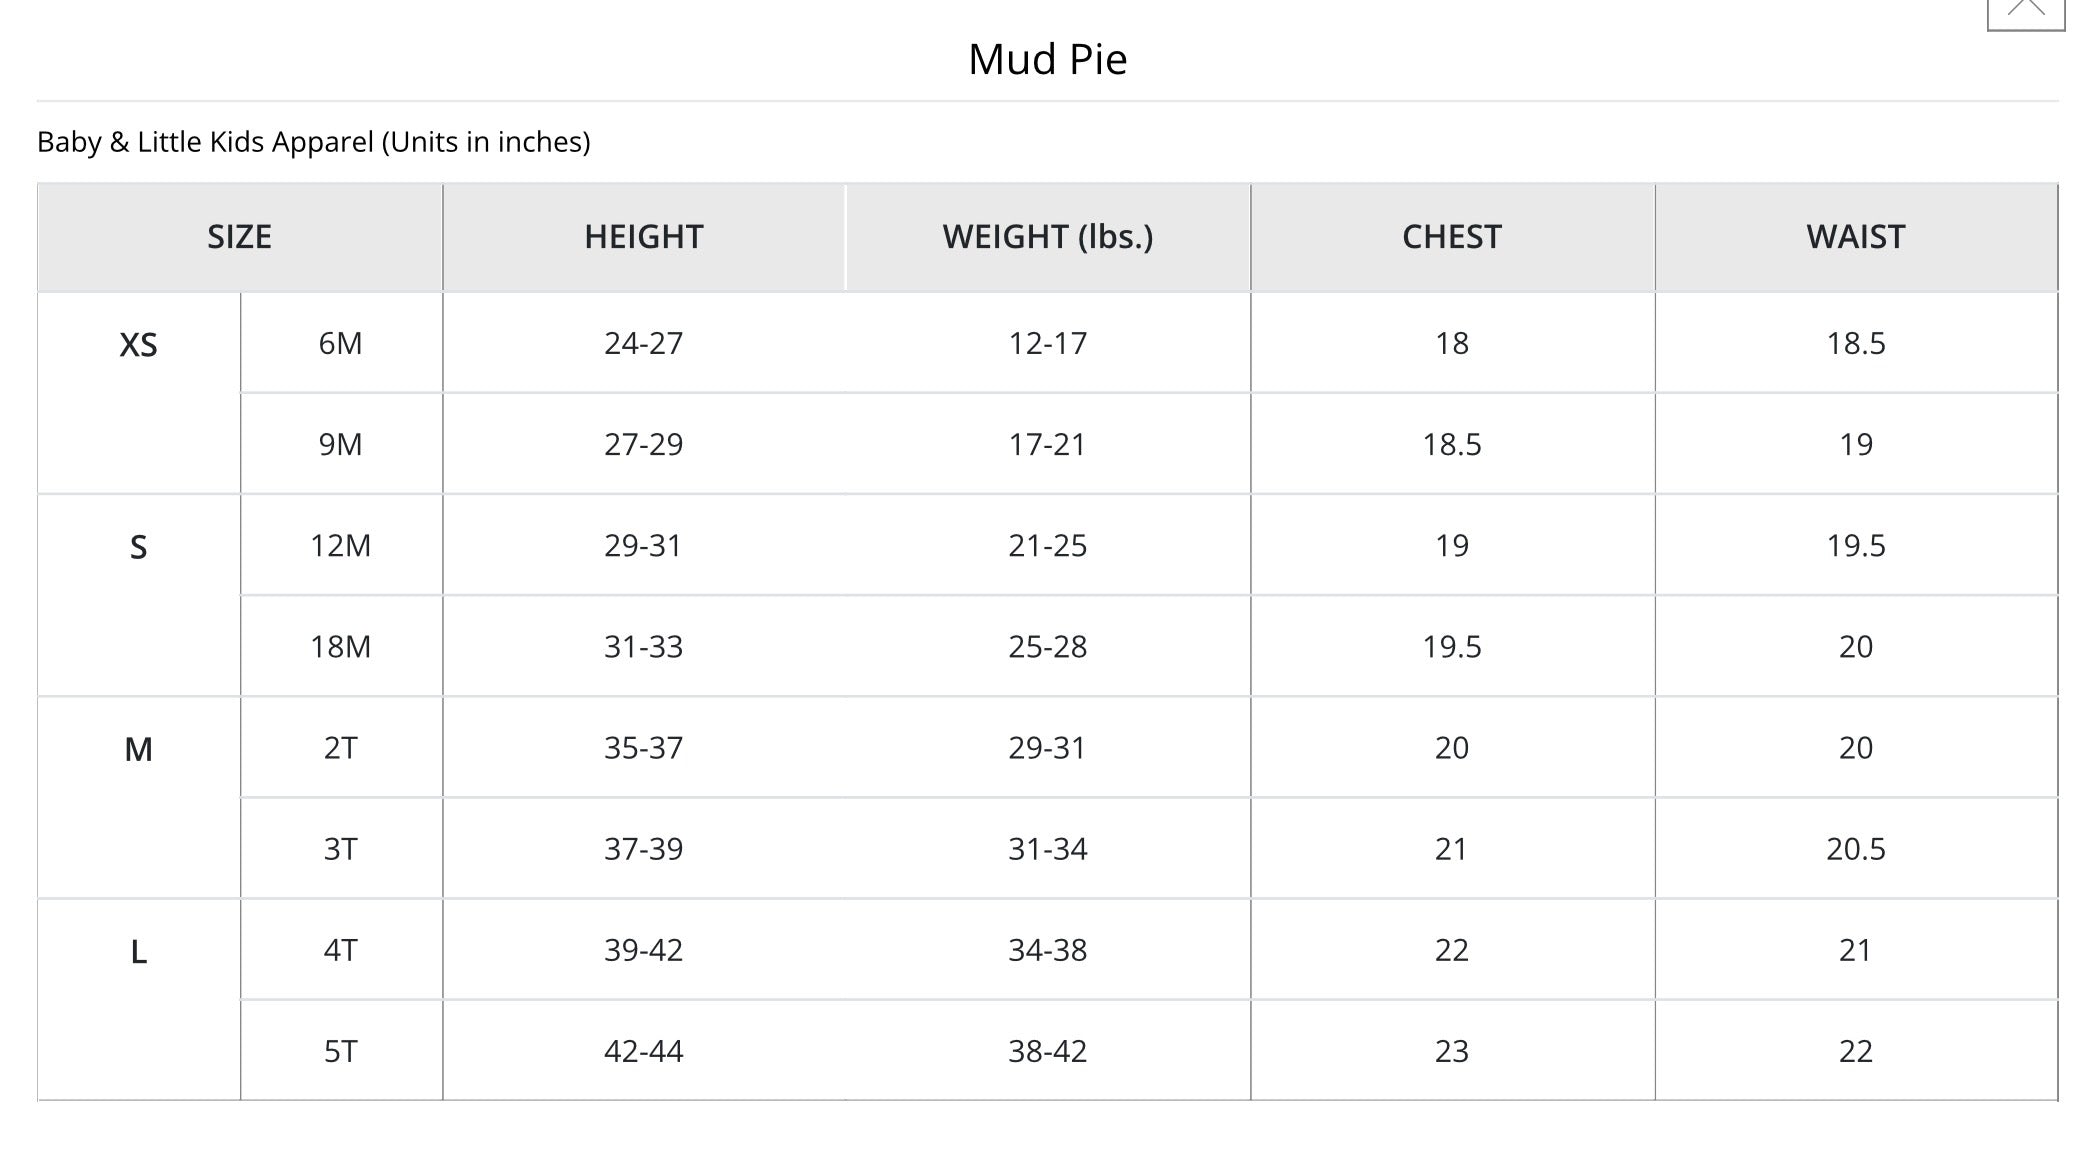Select the 6M size row label
This screenshot has width=2099, height=1155.
[x=340, y=343]
